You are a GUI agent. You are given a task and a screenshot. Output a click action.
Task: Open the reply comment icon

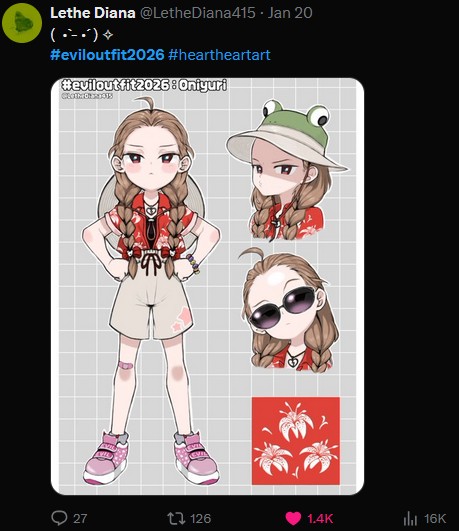point(59,518)
